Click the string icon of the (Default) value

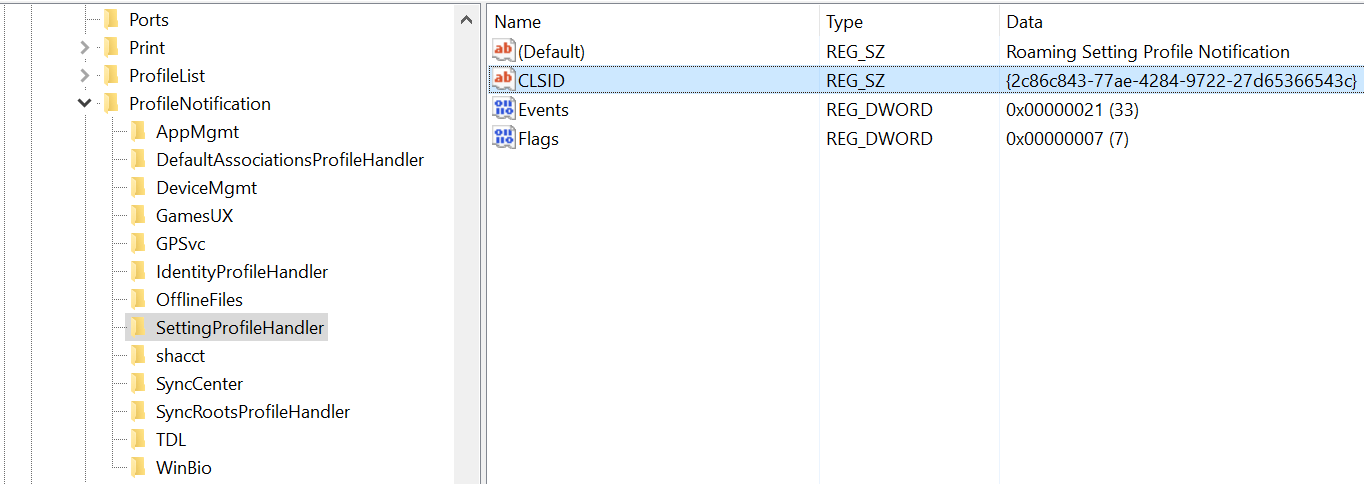click(504, 51)
